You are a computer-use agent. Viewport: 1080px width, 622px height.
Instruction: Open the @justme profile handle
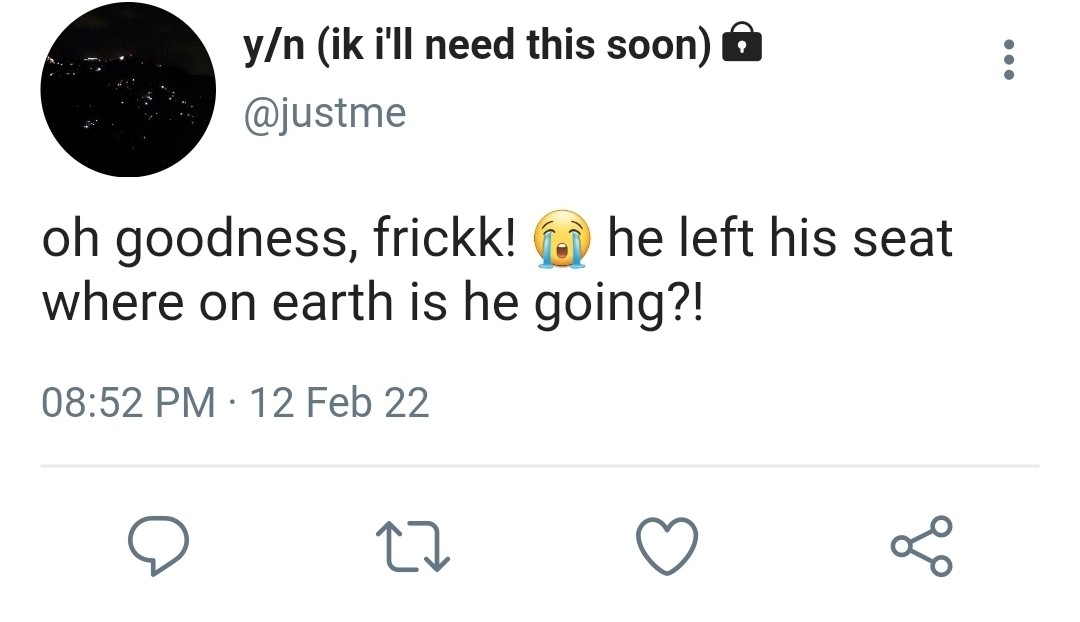(x=325, y=113)
